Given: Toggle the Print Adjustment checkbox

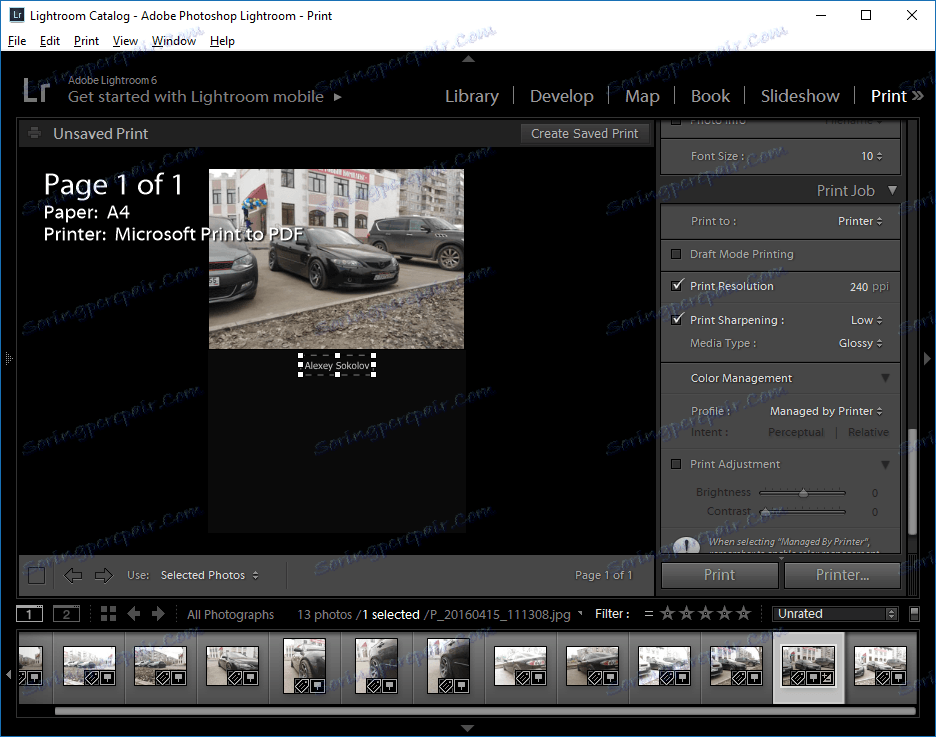Looking at the screenshot, I should 676,464.
